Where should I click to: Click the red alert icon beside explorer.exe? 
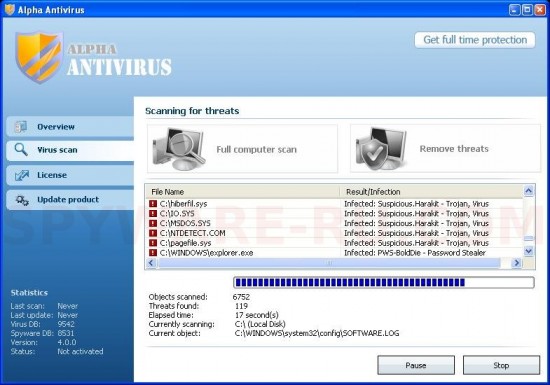point(153,252)
